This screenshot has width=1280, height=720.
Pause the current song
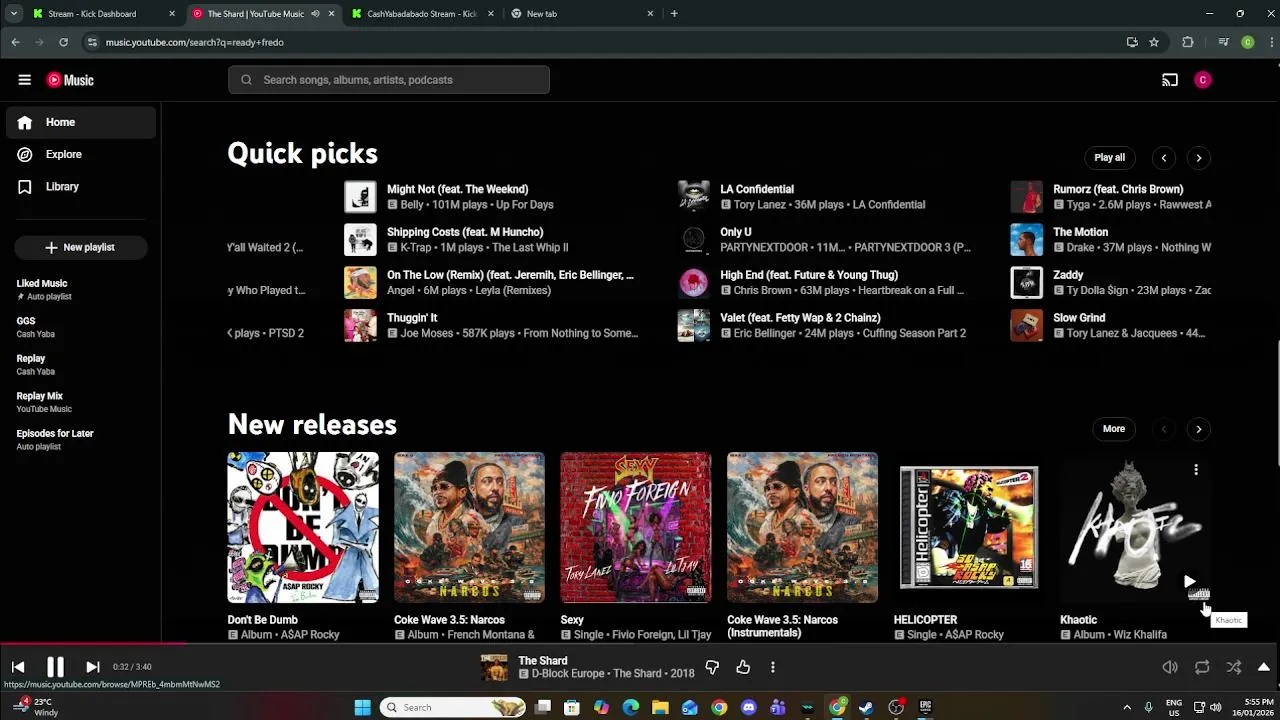click(55, 667)
